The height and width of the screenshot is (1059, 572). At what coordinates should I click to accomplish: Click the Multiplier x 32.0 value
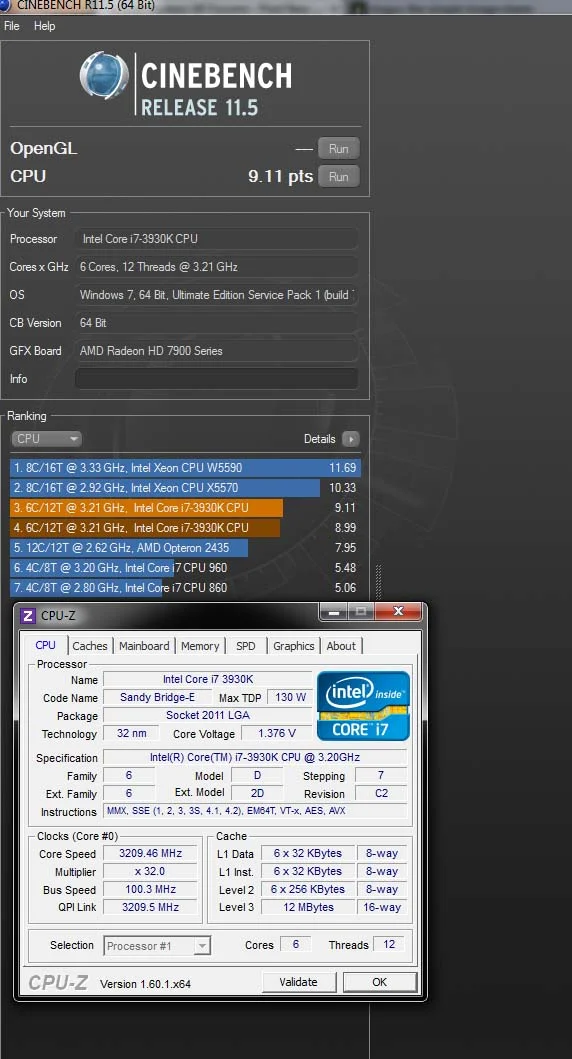pyautogui.click(x=150, y=871)
